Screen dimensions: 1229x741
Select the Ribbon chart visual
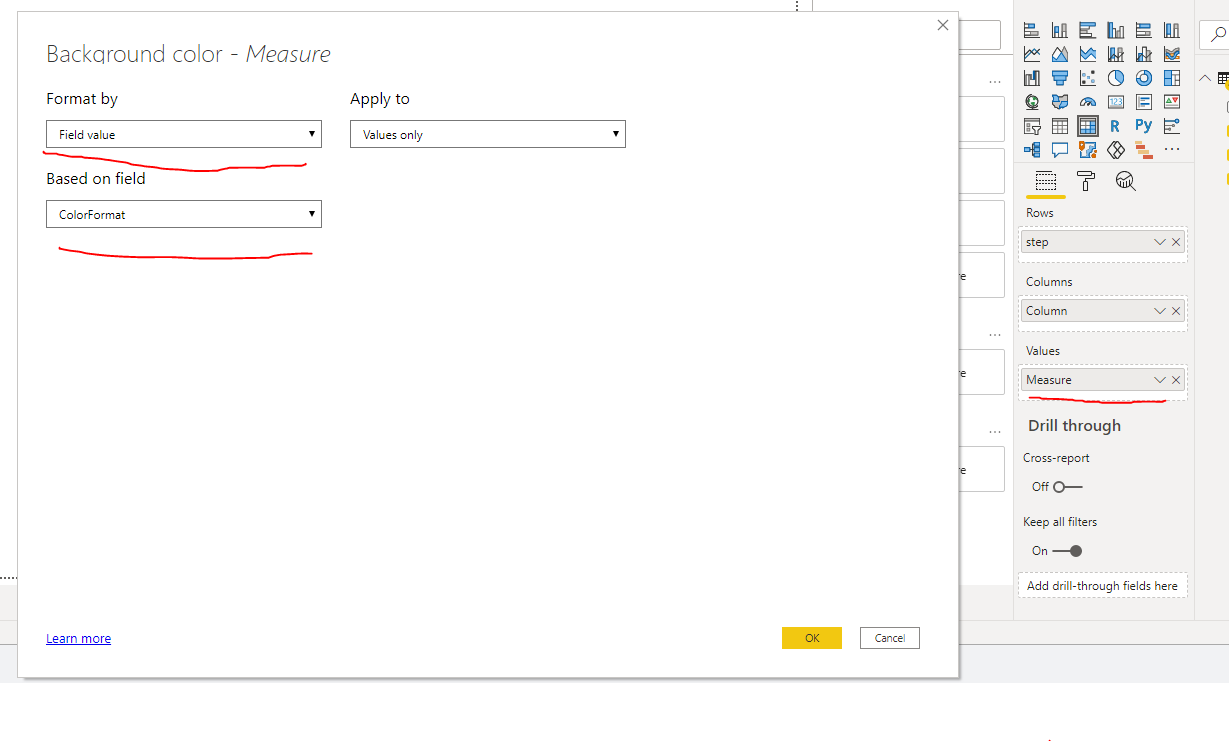coord(1172,54)
